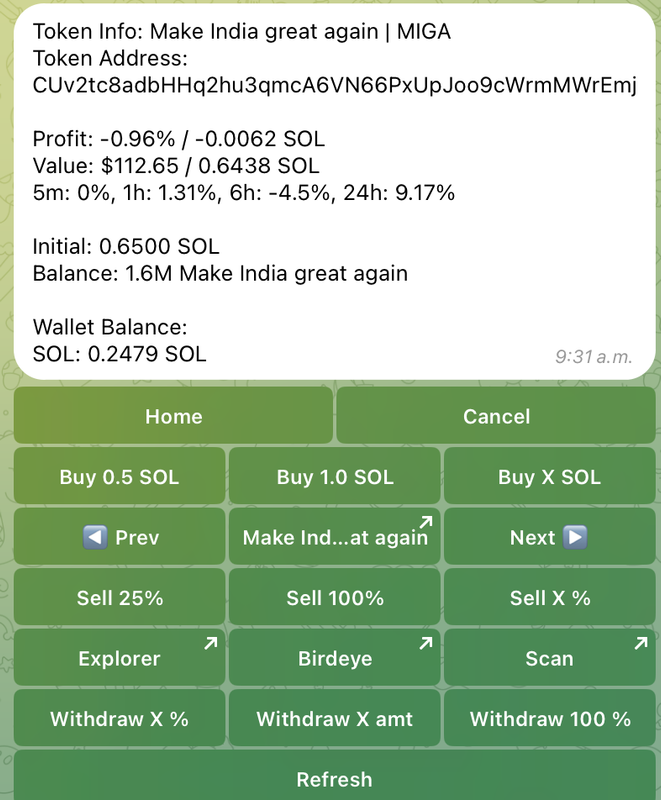The width and height of the screenshot is (661, 800).
Task: Click the Prev left-arrow icon
Action: pos(95,537)
